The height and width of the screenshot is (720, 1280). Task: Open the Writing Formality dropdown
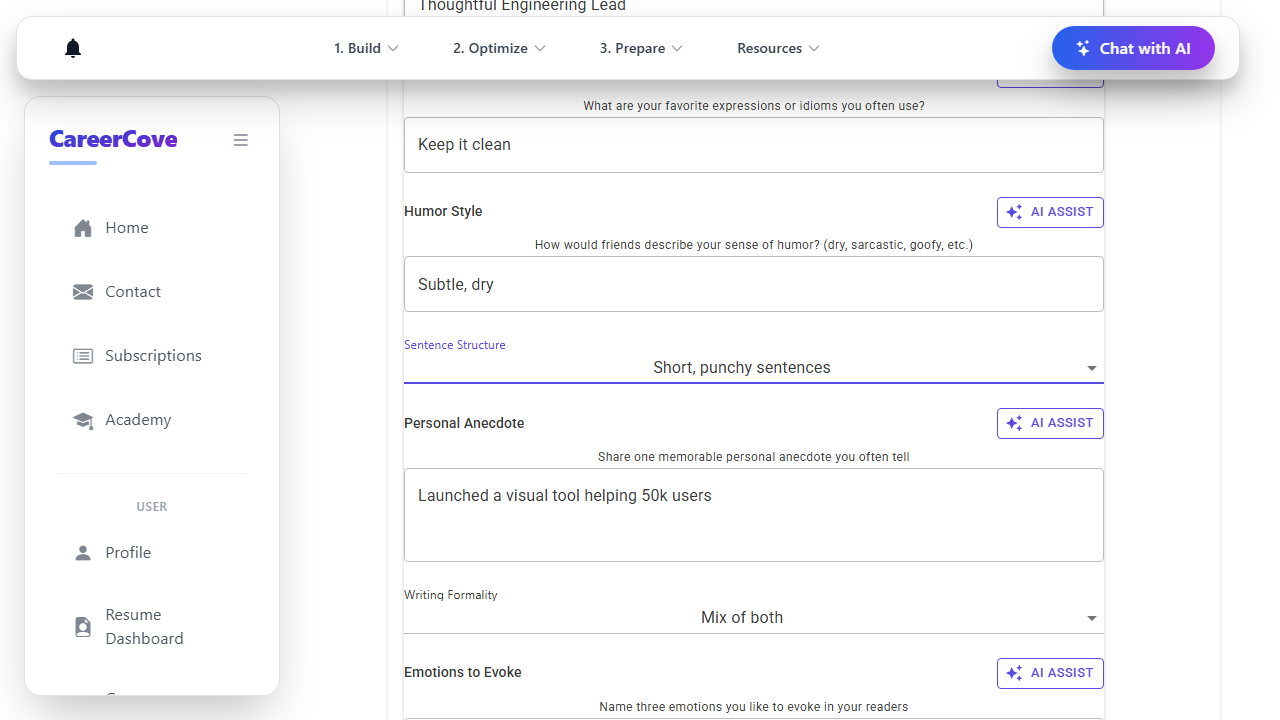point(754,618)
